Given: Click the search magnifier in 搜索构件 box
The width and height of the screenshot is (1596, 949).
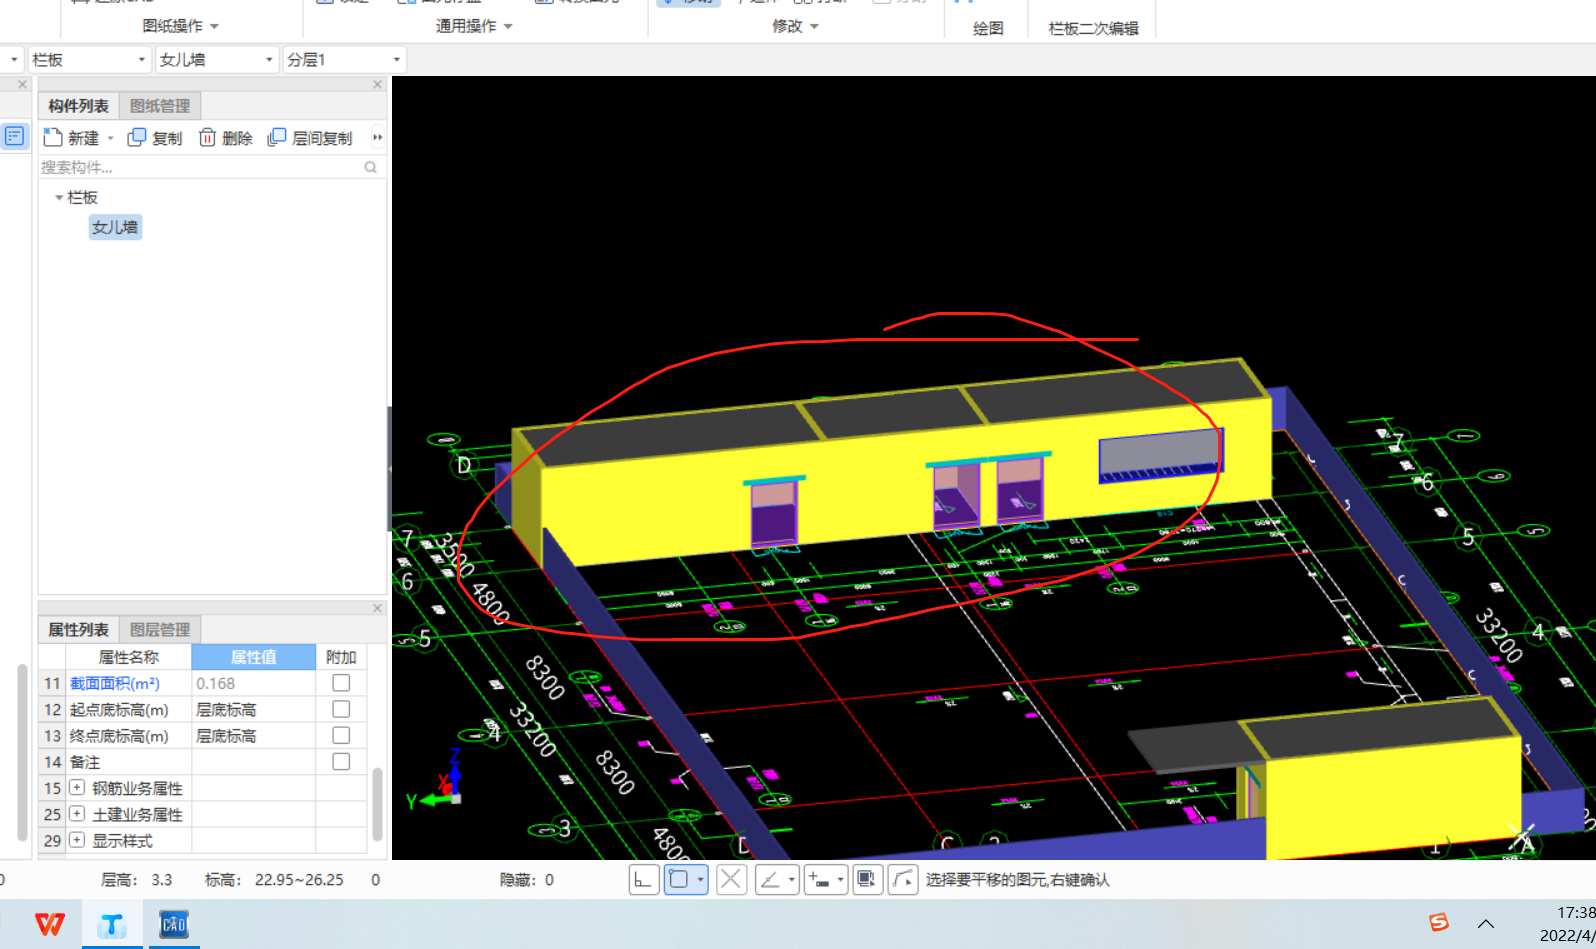Looking at the screenshot, I should [x=371, y=167].
